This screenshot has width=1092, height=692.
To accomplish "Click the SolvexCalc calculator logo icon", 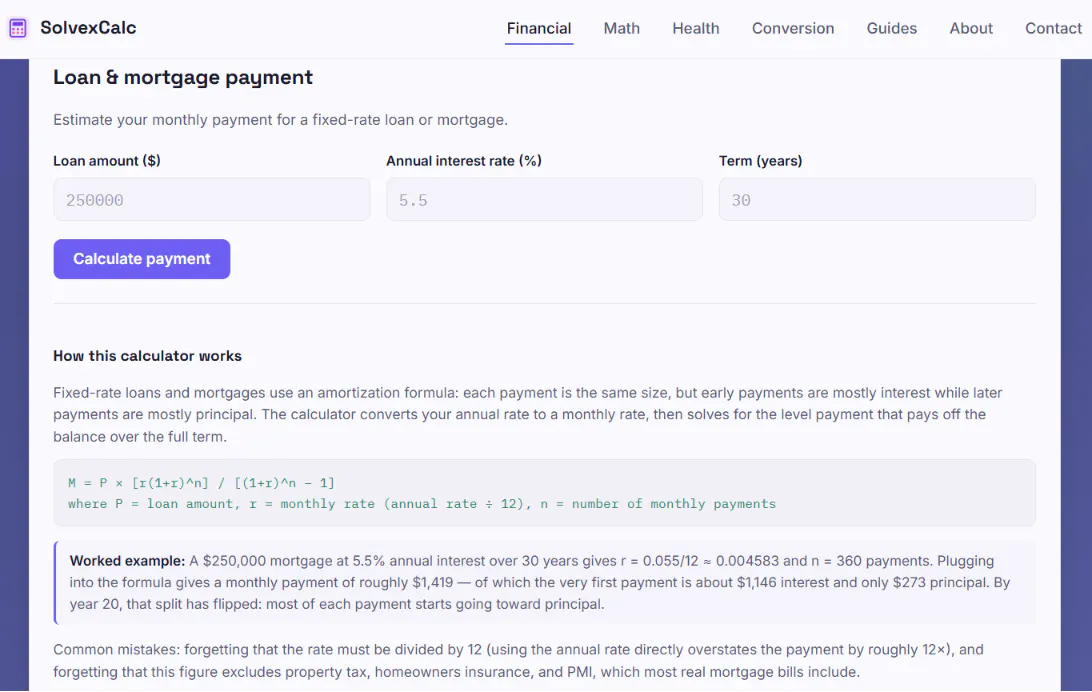I will 17,28.
